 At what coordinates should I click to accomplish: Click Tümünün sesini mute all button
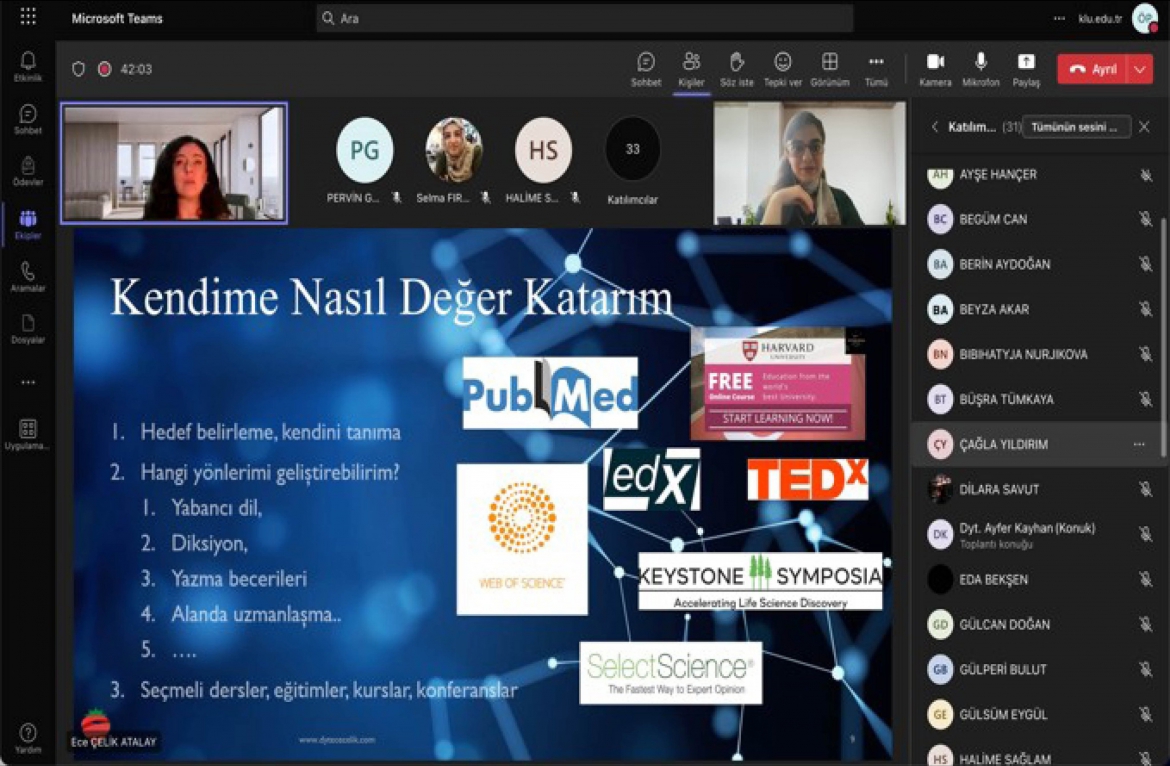click(1075, 127)
